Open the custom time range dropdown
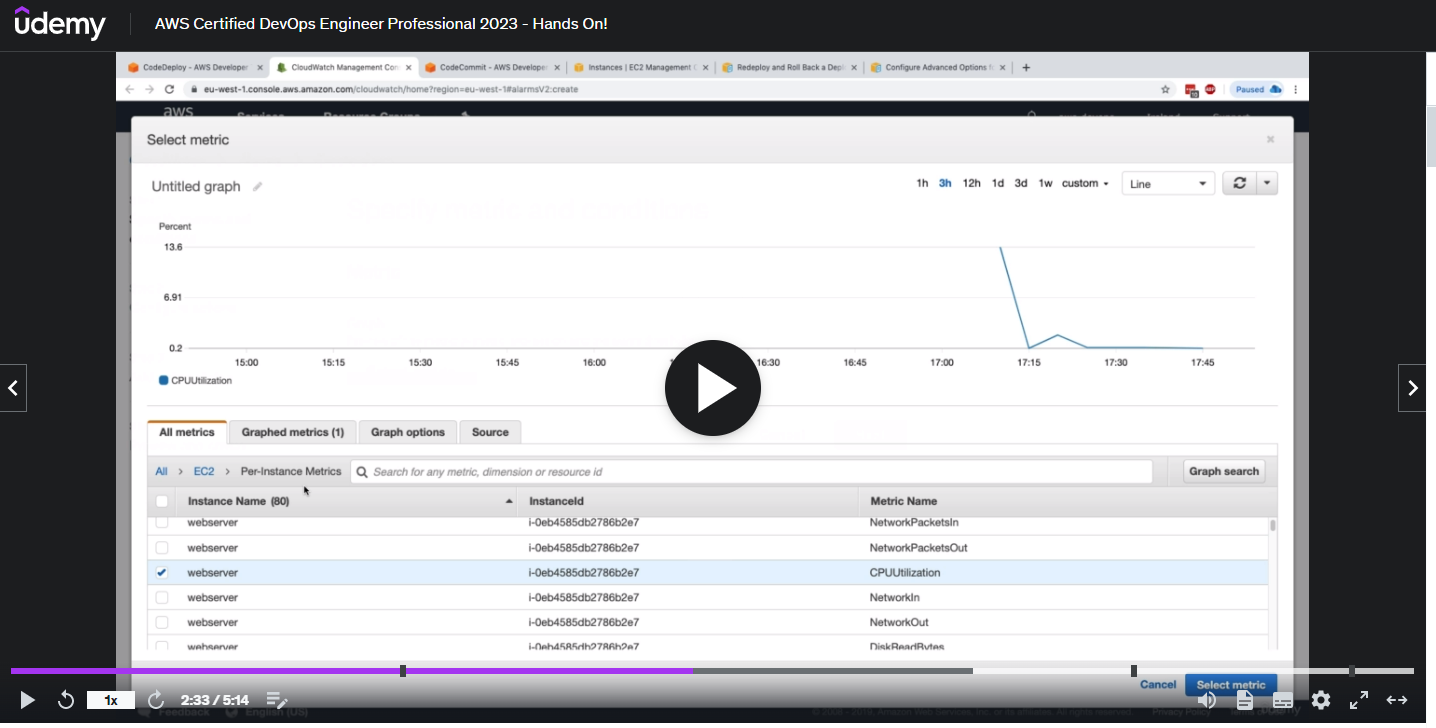The height and width of the screenshot is (728, 1436). pyautogui.click(x=1085, y=184)
